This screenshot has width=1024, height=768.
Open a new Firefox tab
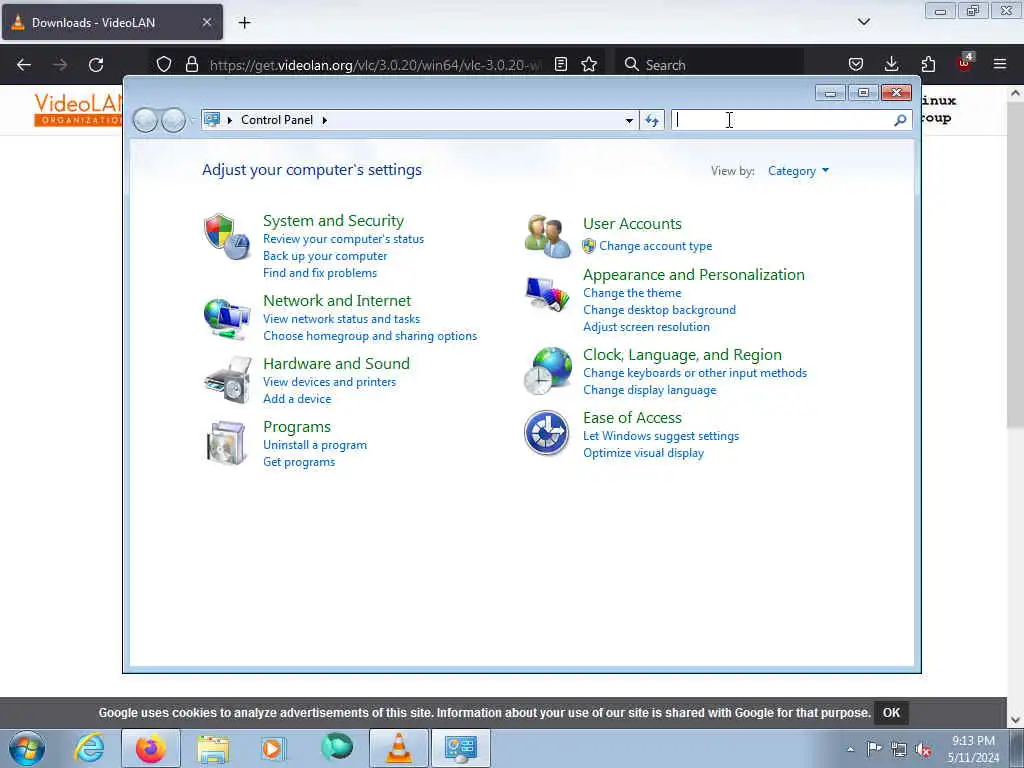click(x=244, y=23)
